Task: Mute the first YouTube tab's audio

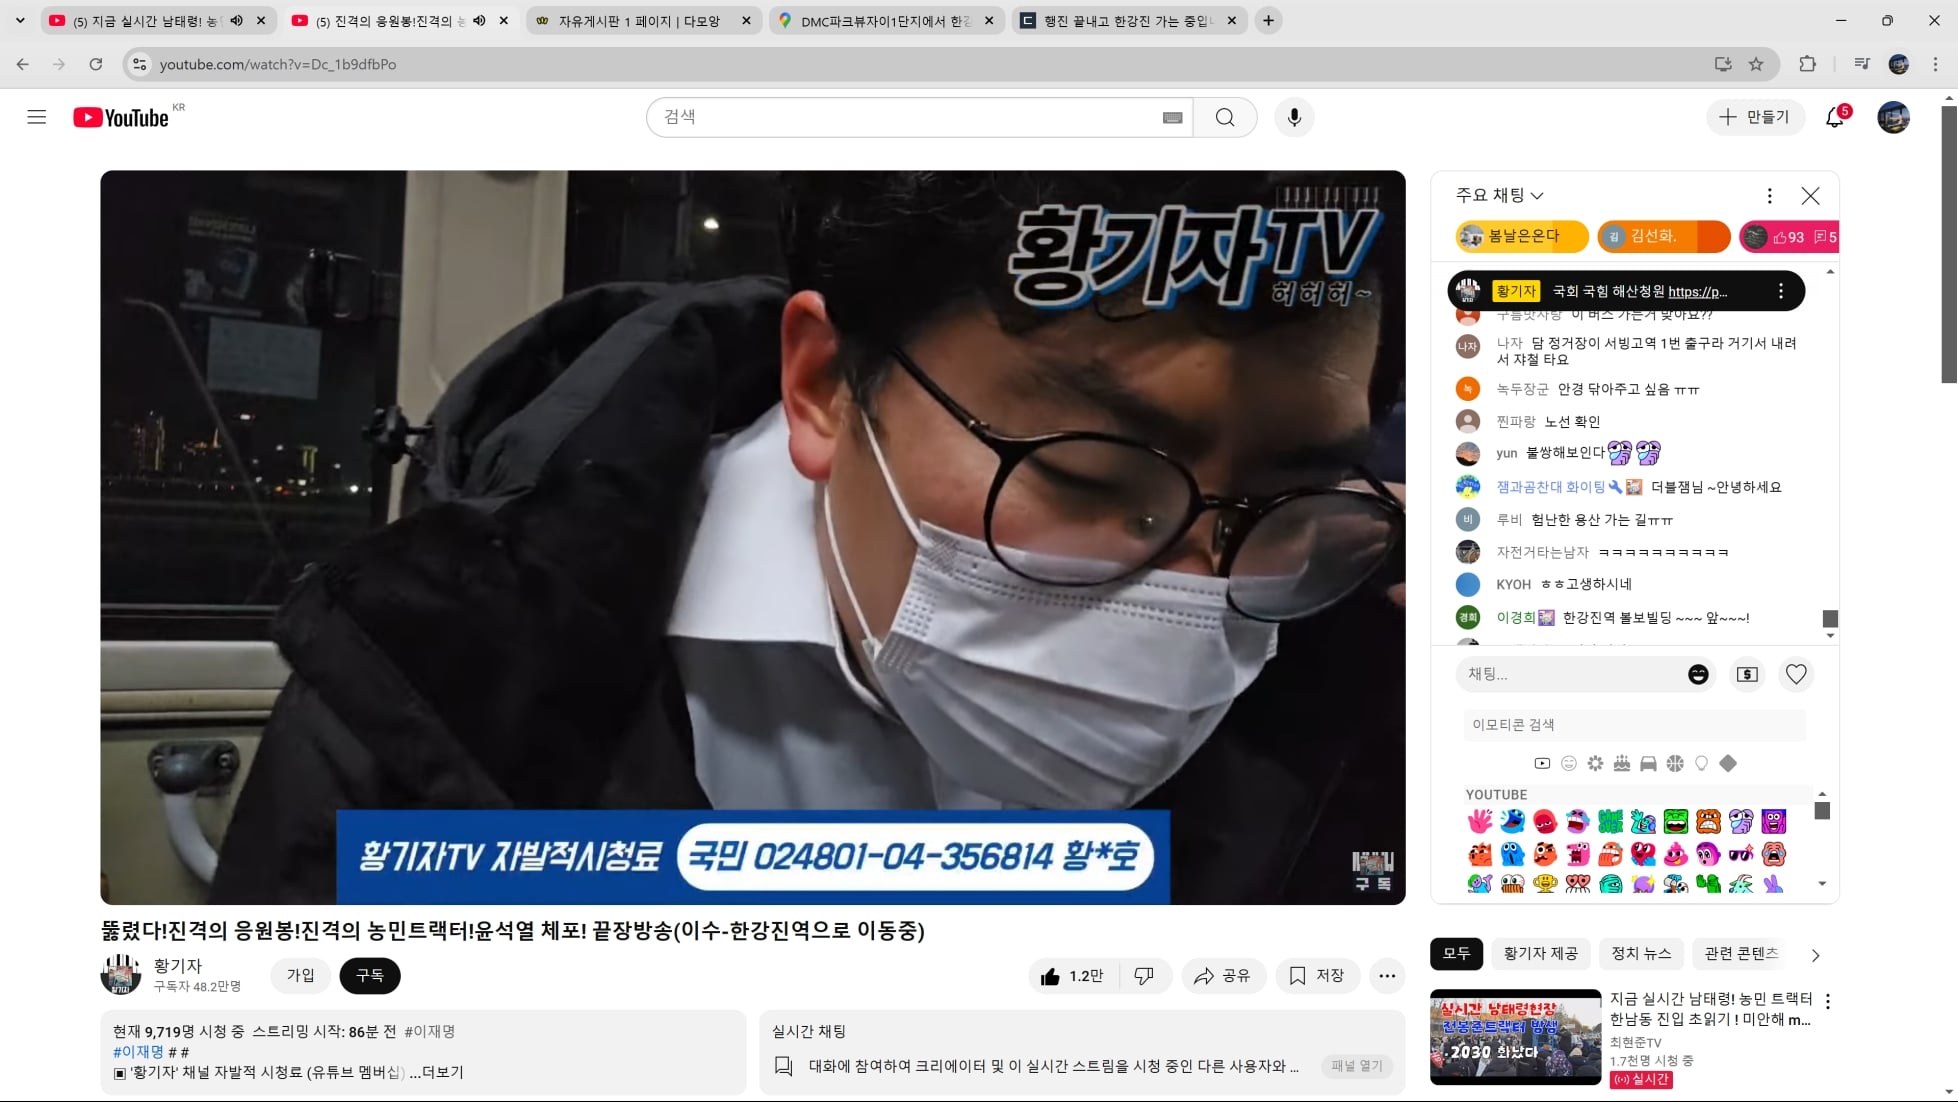Action: coord(237,20)
